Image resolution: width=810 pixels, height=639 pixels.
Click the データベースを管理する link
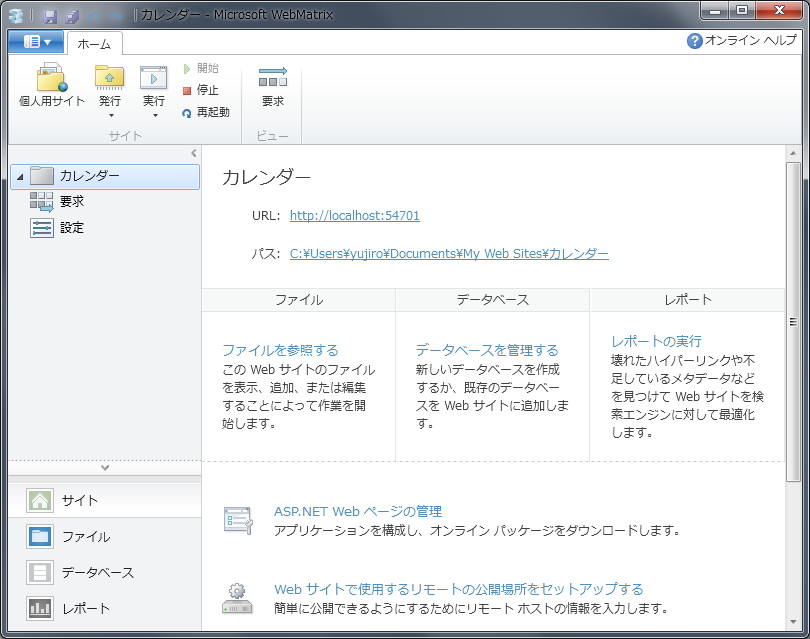490,350
